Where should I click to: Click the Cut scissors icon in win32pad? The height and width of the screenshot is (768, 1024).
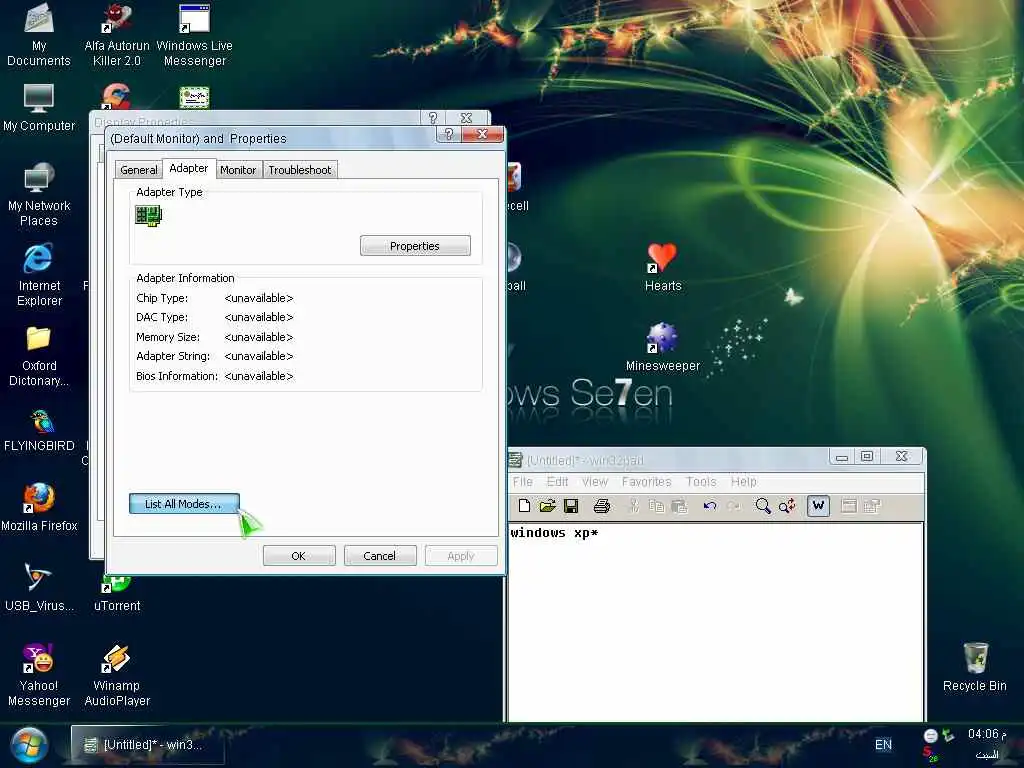pyautogui.click(x=633, y=505)
